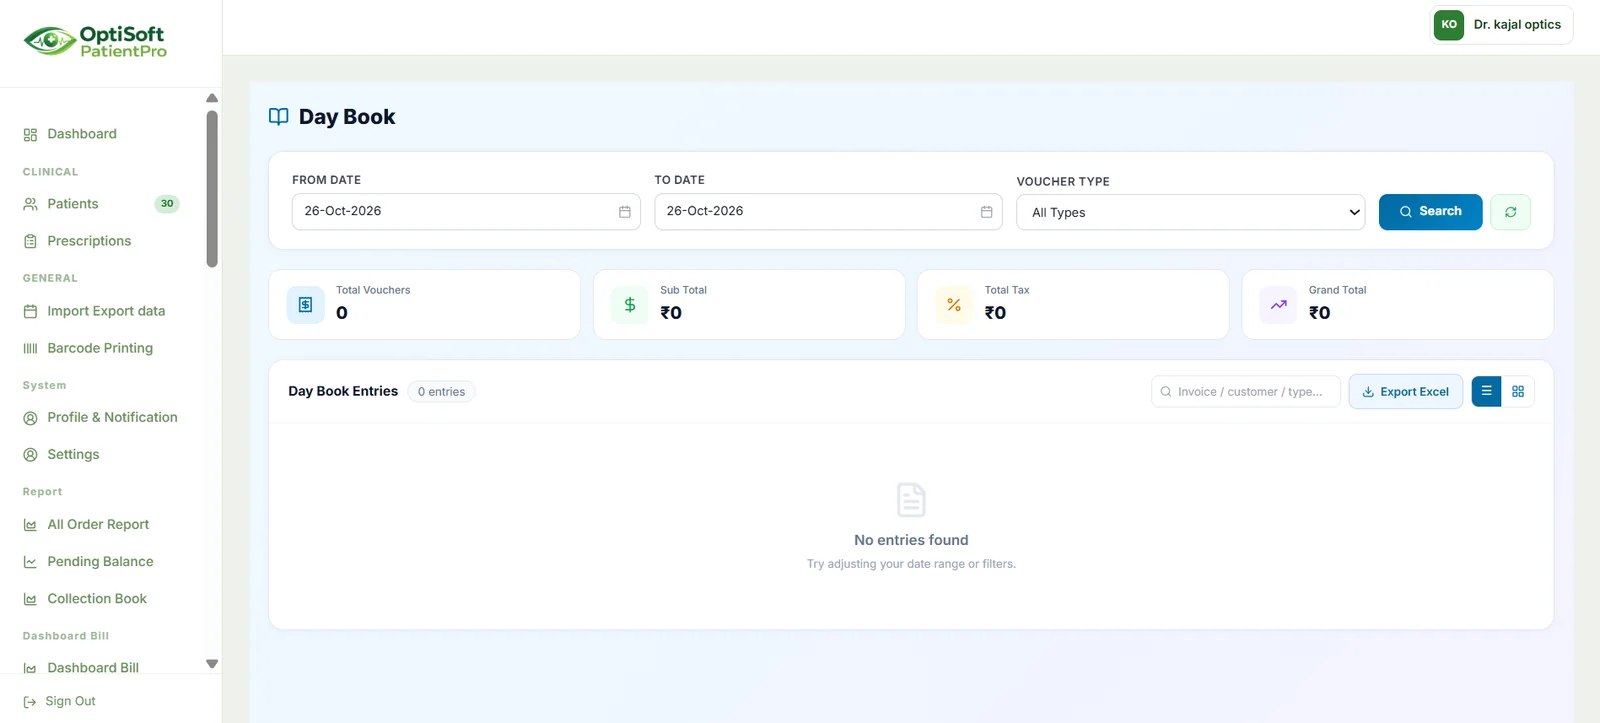Switch to list view layout
1600x723 pixels.
click(x=1486, y=391)
